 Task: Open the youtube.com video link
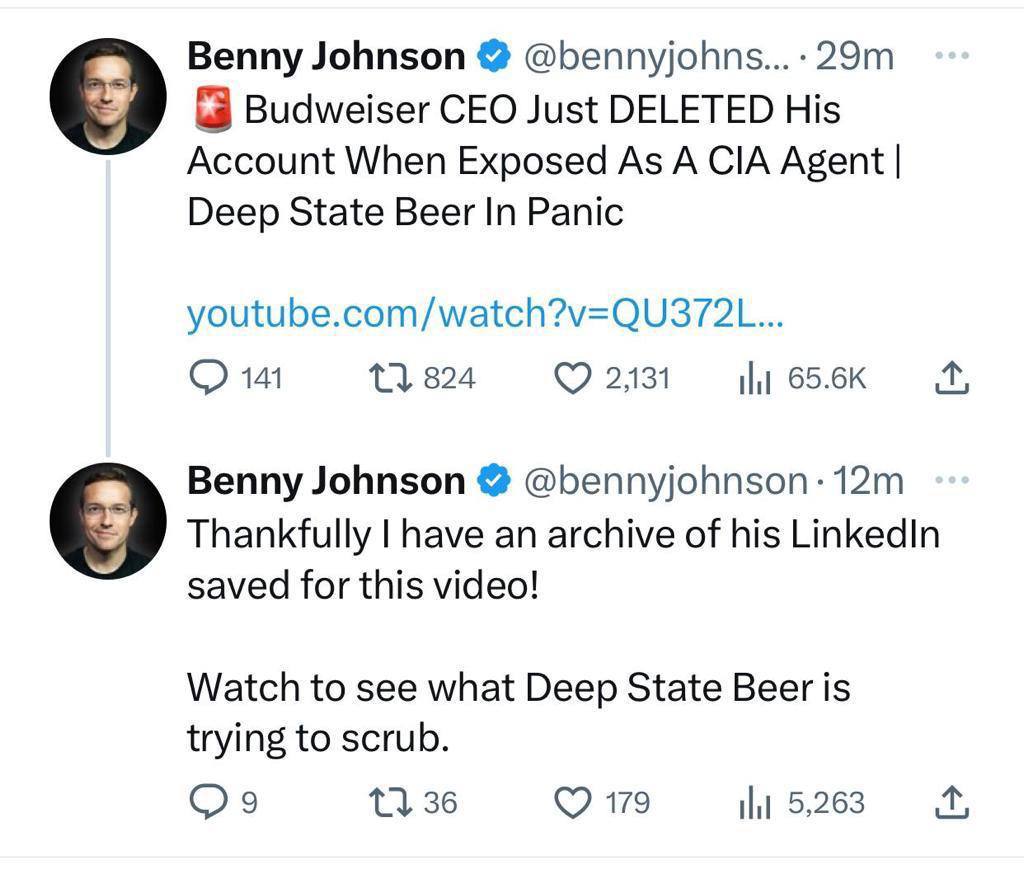point(486,314)
